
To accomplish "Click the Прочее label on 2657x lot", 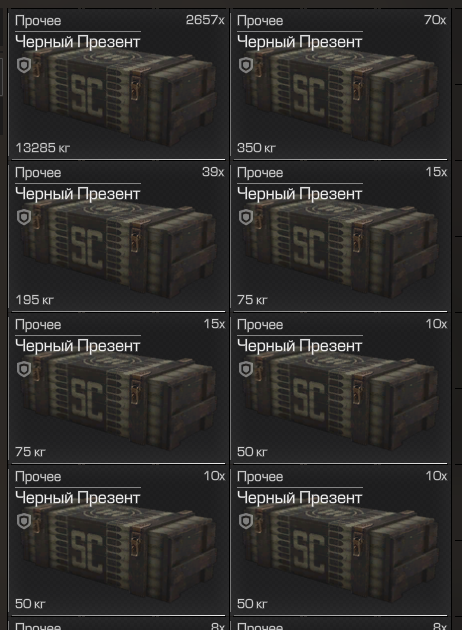I will 38,20.
